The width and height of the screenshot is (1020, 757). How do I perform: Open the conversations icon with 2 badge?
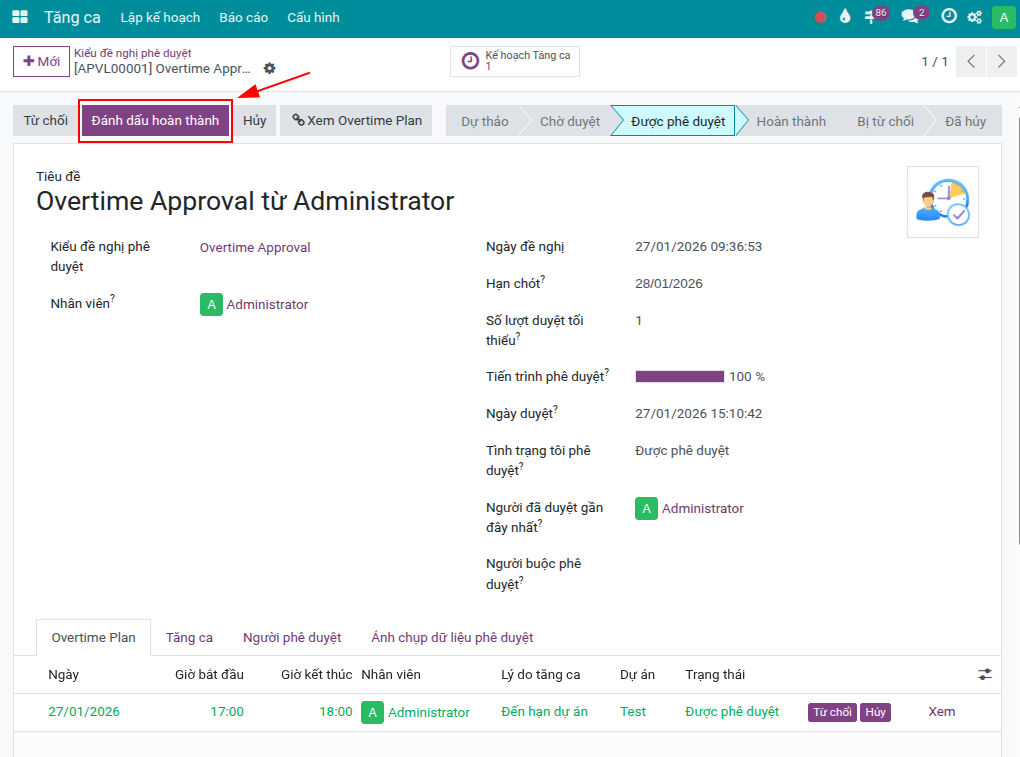pos(912,17)
